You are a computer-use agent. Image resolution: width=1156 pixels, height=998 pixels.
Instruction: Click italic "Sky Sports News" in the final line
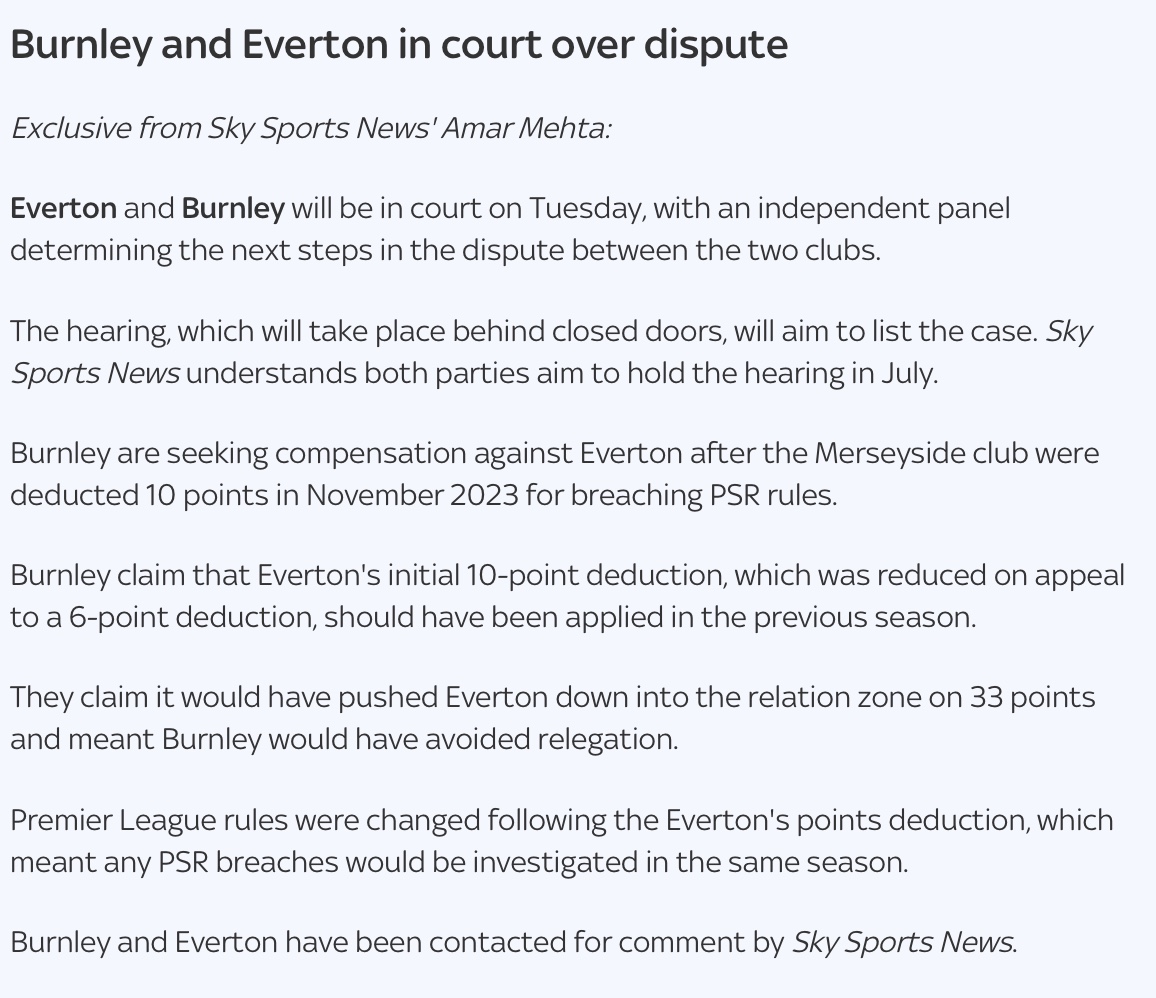[x=902, y=942]
